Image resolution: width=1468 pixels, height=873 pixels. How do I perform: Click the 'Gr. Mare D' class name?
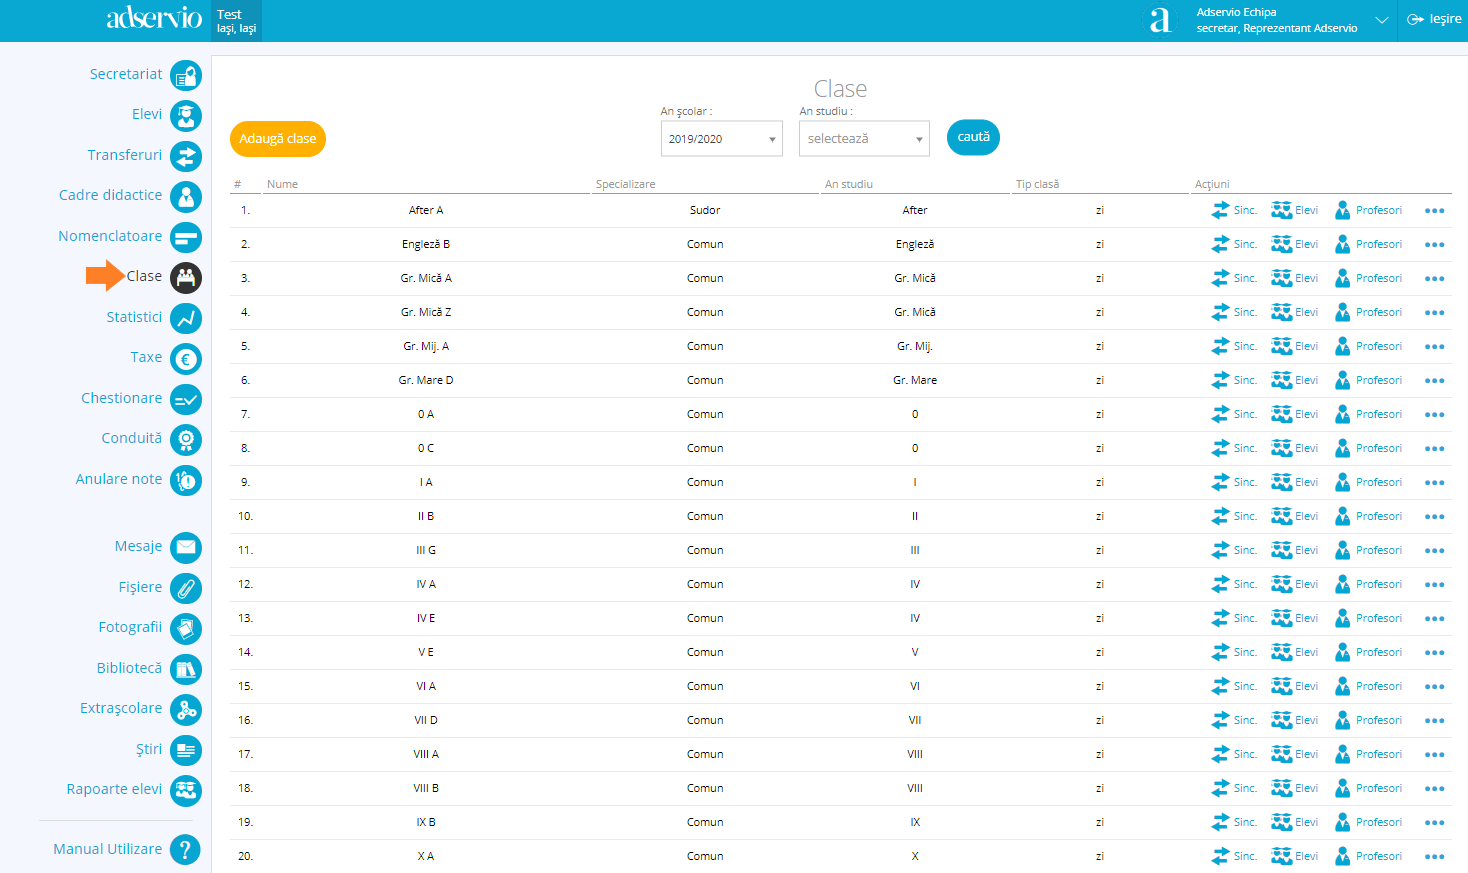pyautogui.click(x=426, y=380)
